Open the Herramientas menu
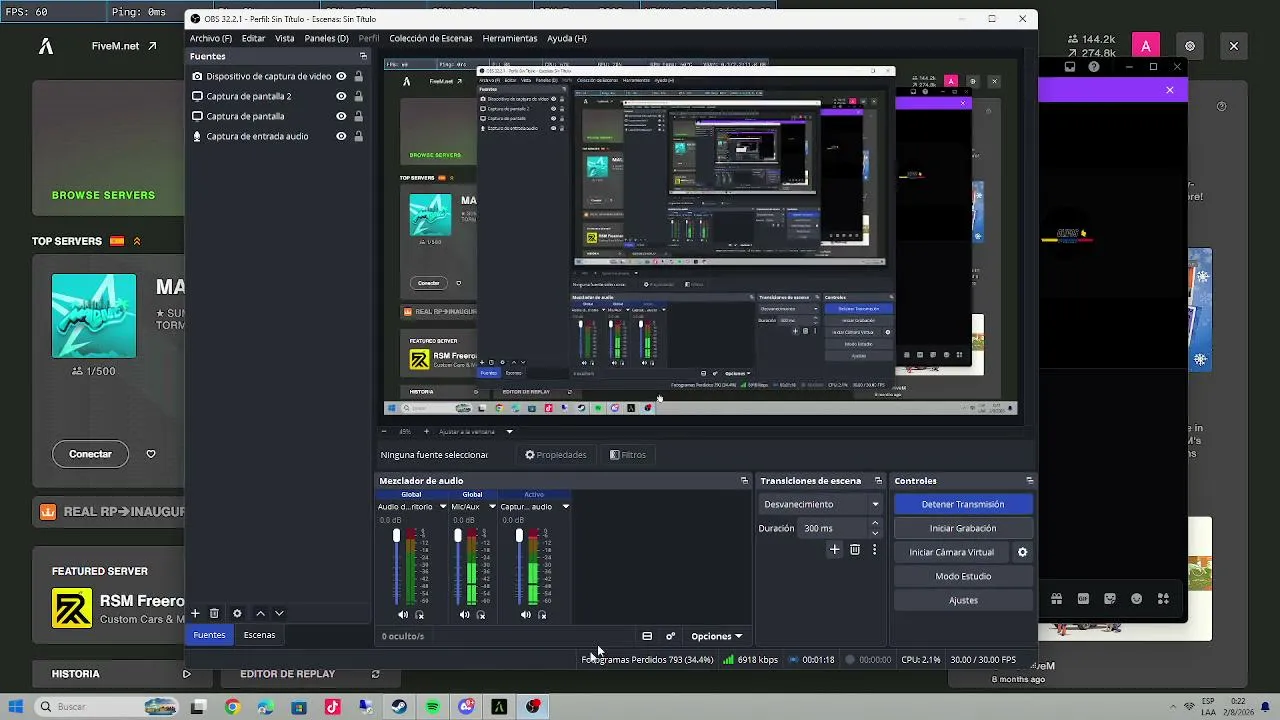 510,38
